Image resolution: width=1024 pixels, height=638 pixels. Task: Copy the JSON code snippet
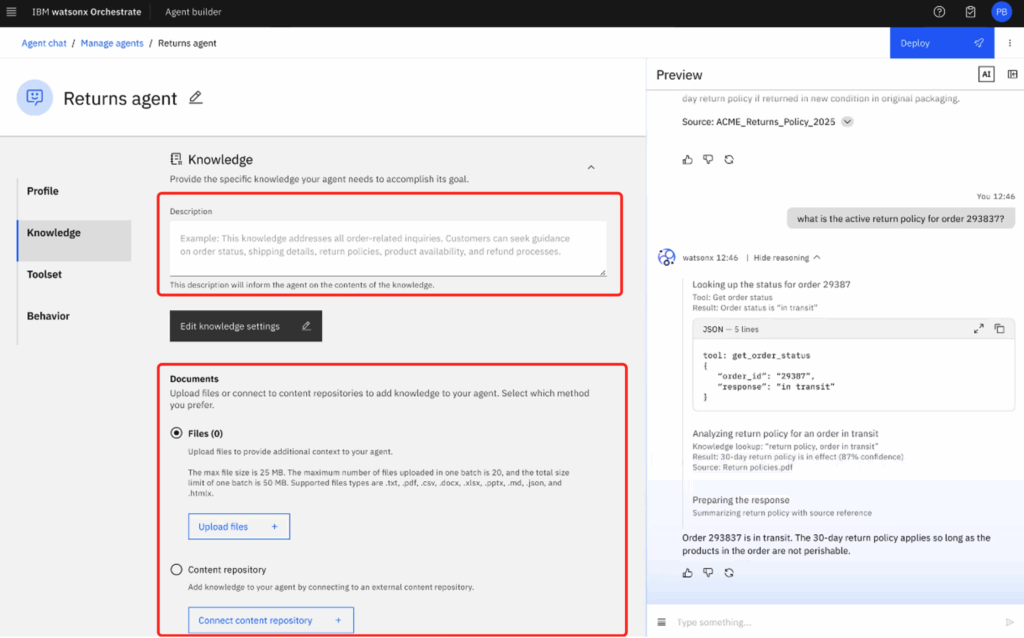(x=998, y=329)
